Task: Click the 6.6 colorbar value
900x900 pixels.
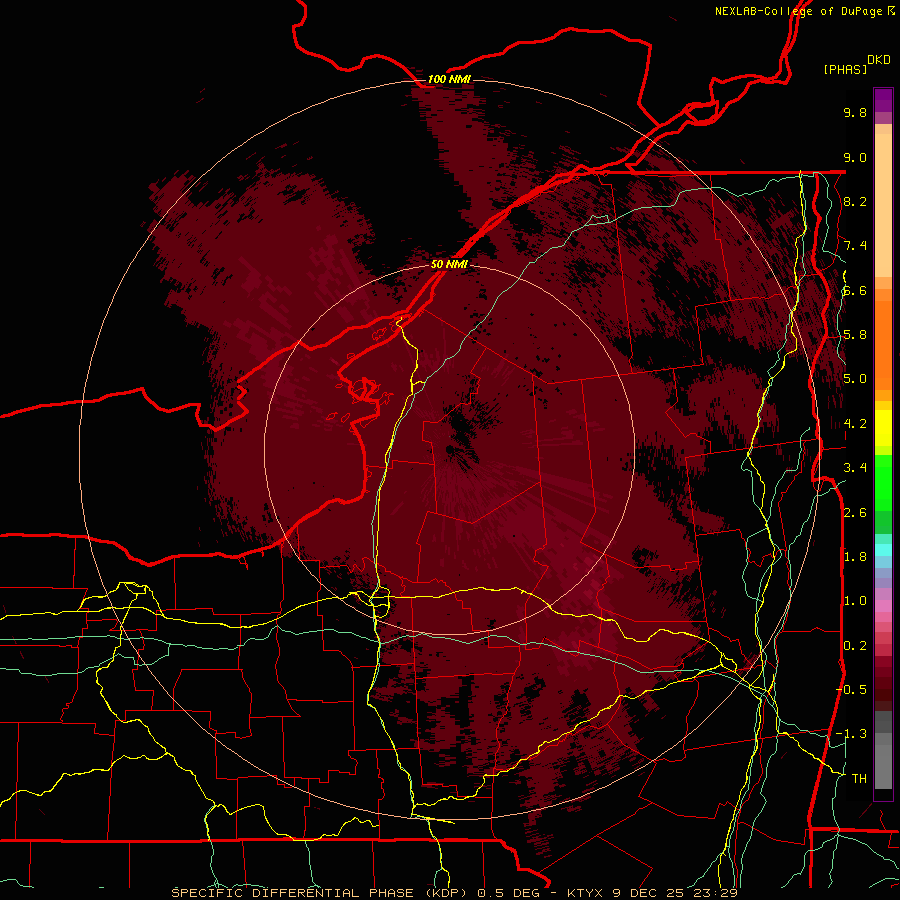Action: point(855,290)
